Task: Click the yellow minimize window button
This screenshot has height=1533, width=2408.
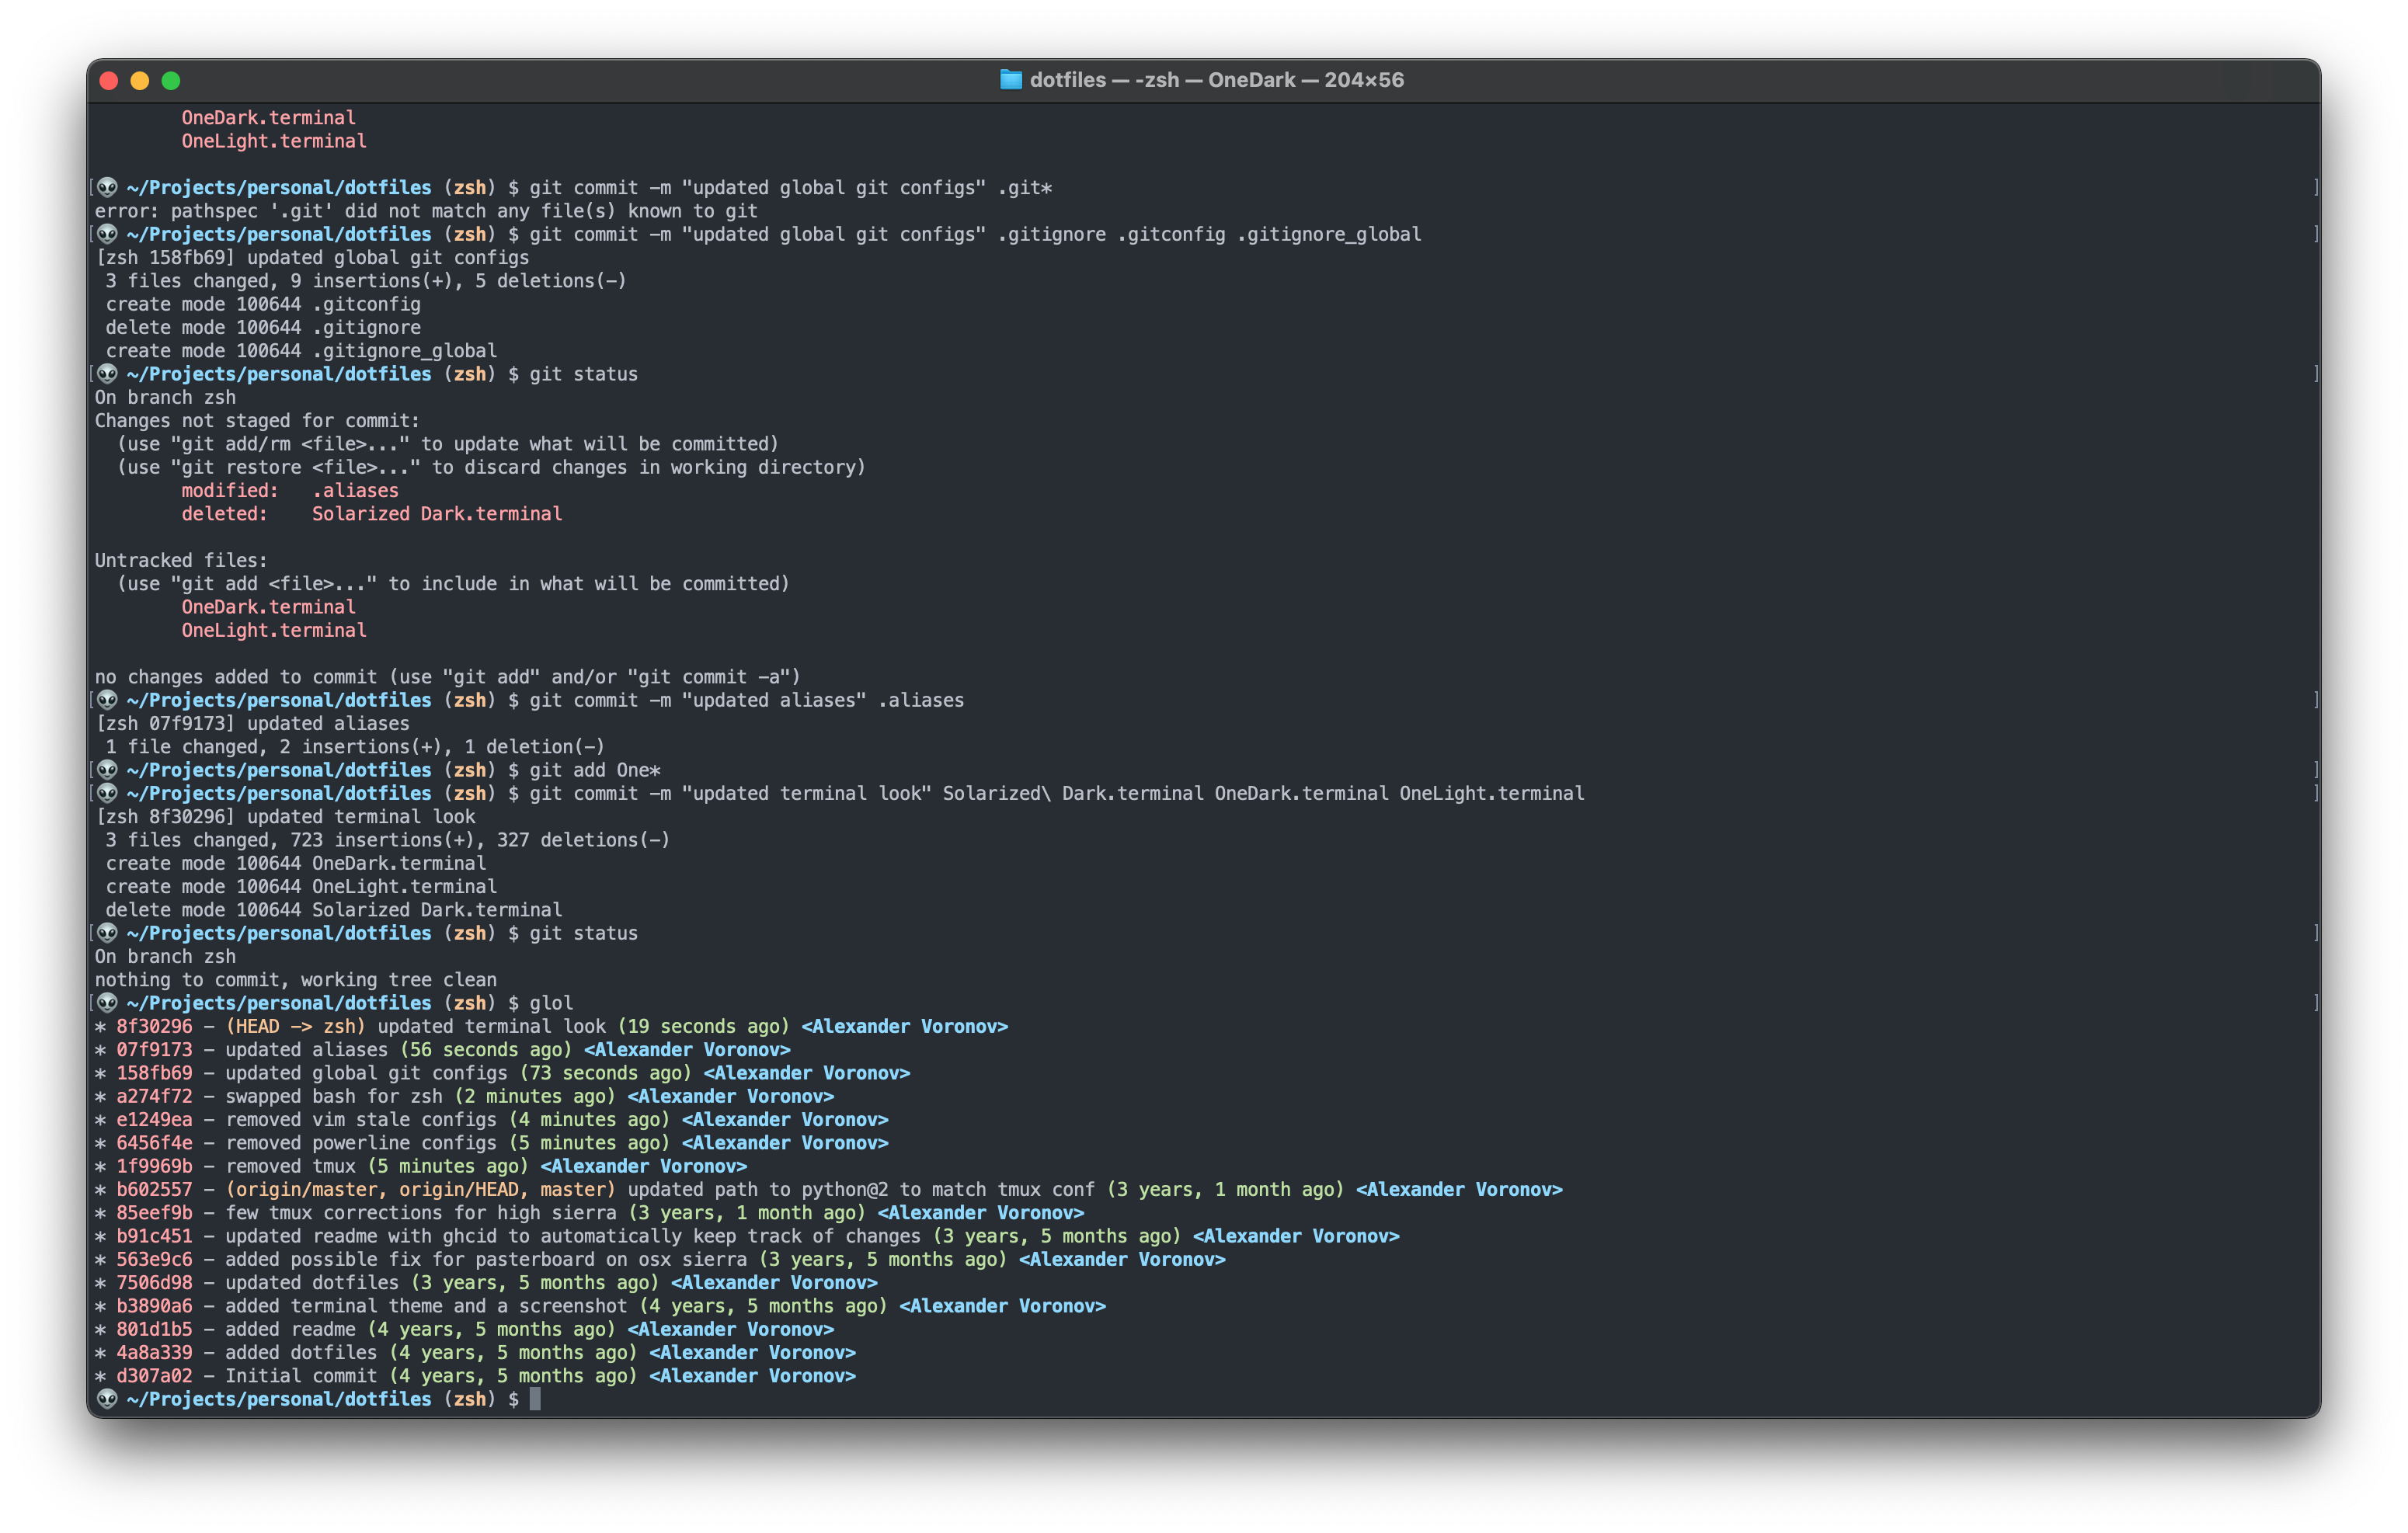Action: coord(140,80)
